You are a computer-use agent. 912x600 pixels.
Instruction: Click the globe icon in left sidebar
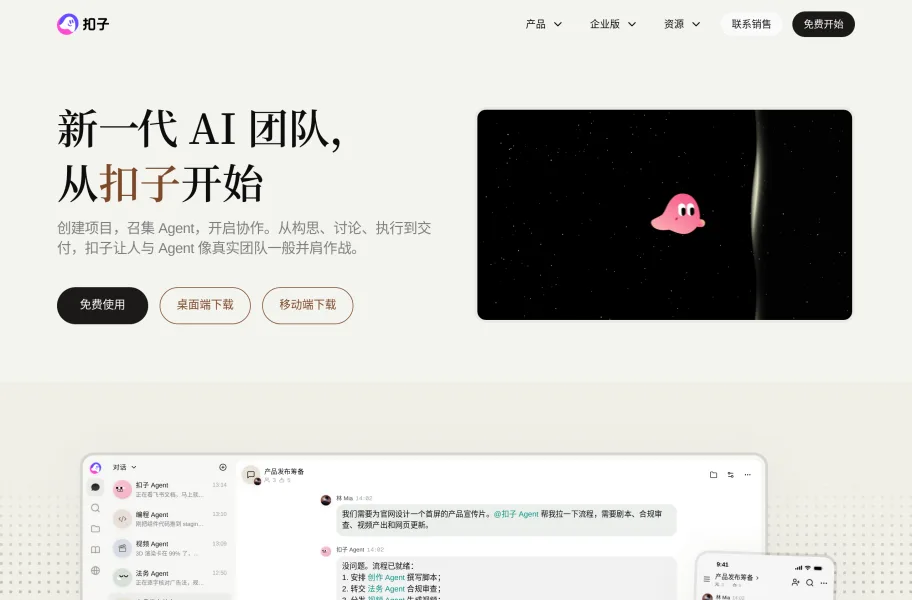pyautogui.click(x=95, y=570)
